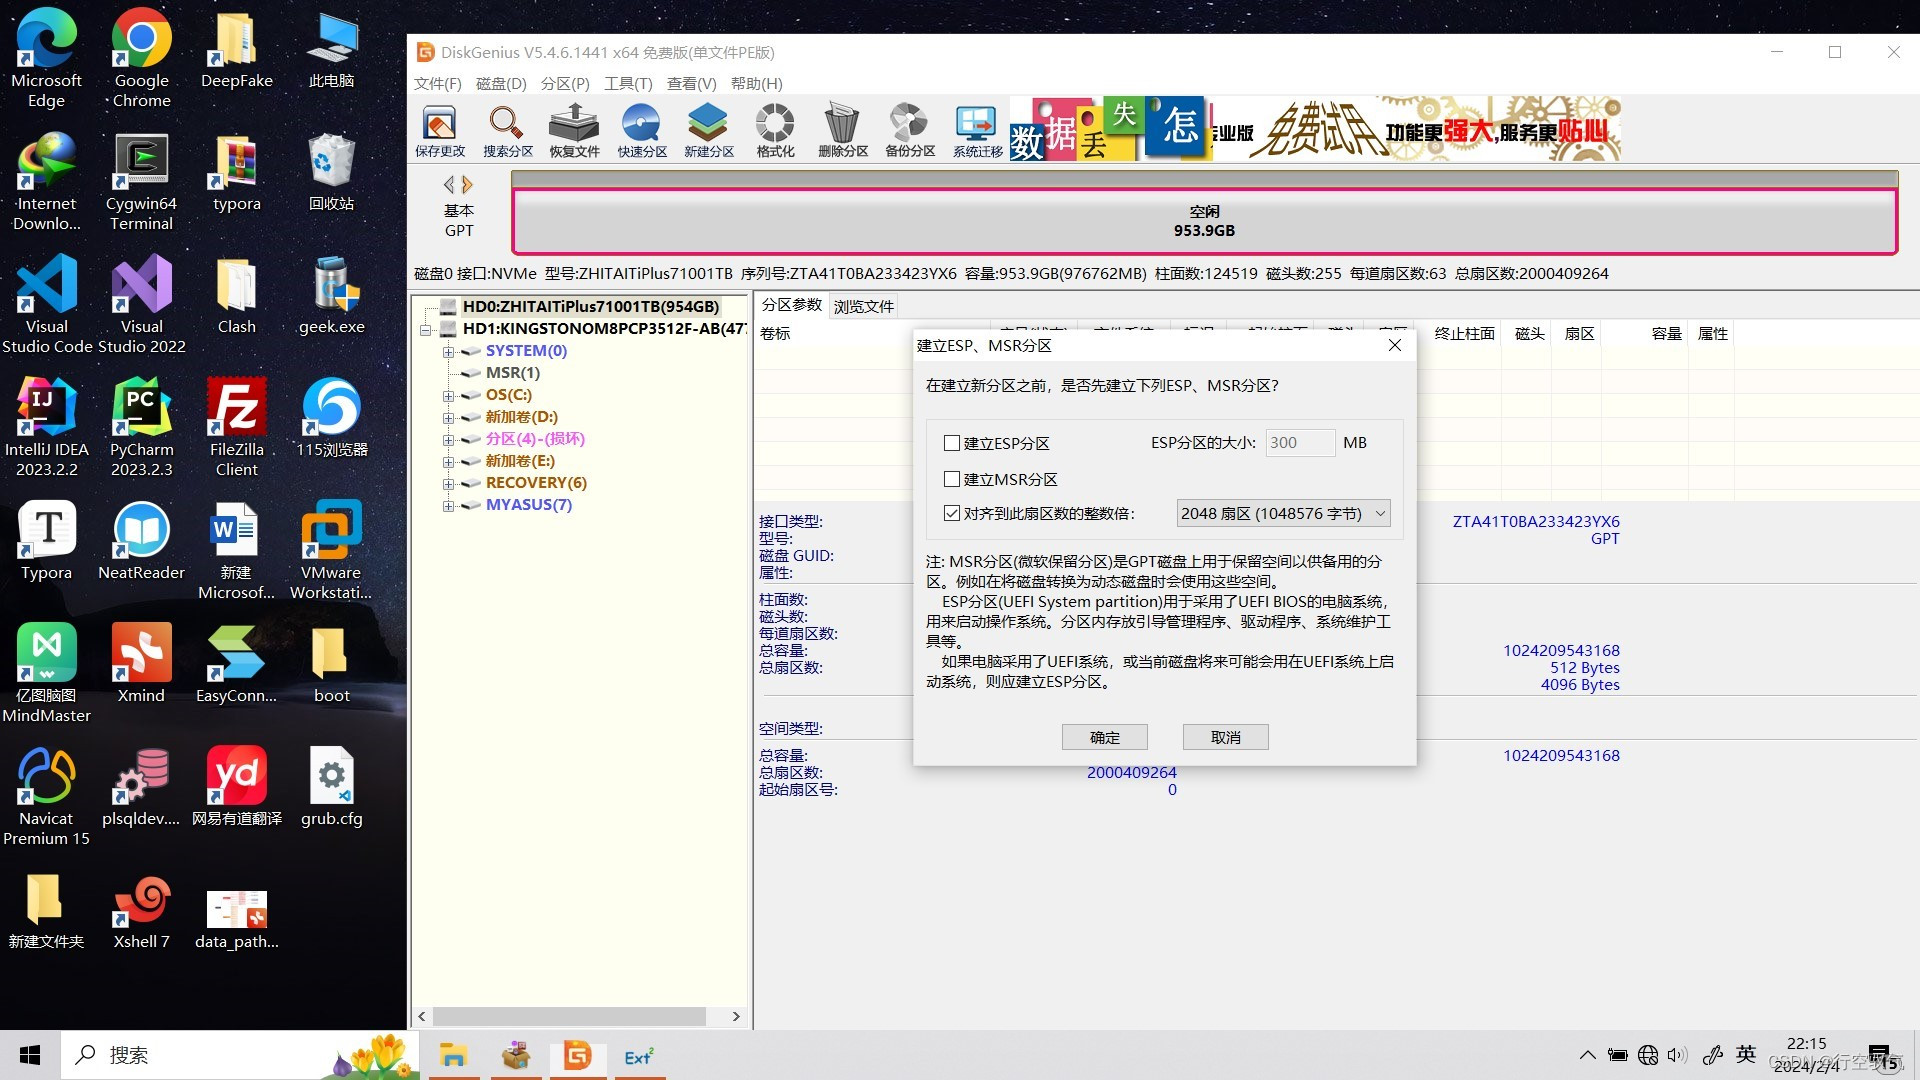Expand HD0:ZHITAITiPlus71001TB tree item
The image size is (1920, 1080).
tap(430, 306)
